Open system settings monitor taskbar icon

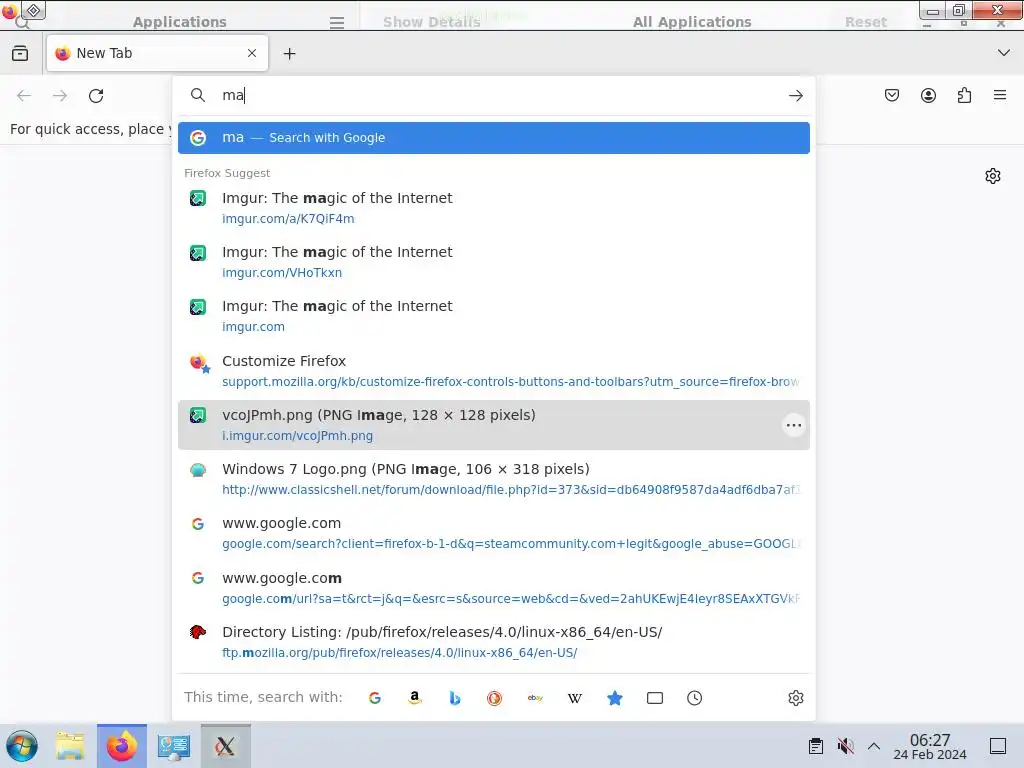coord(174,746)
